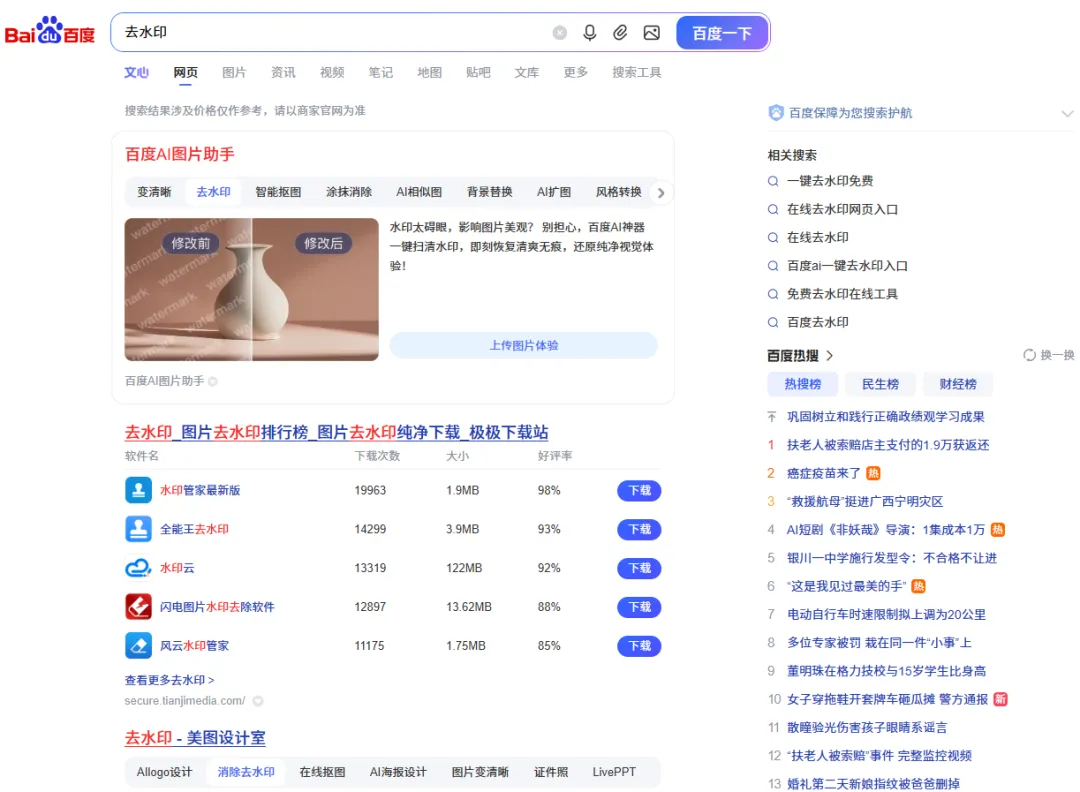Refresh hot list with 换一换

click(1049, 355)
